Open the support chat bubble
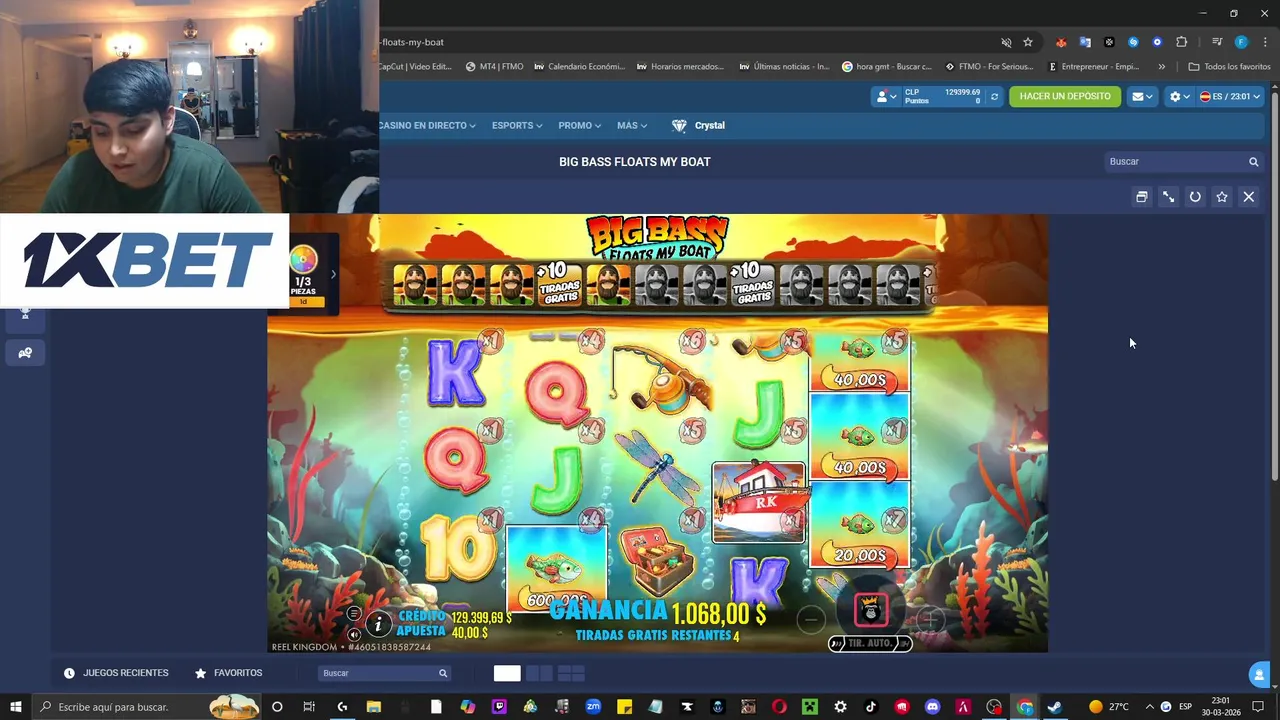1280x720 pixels. (x=1260, y=675)
